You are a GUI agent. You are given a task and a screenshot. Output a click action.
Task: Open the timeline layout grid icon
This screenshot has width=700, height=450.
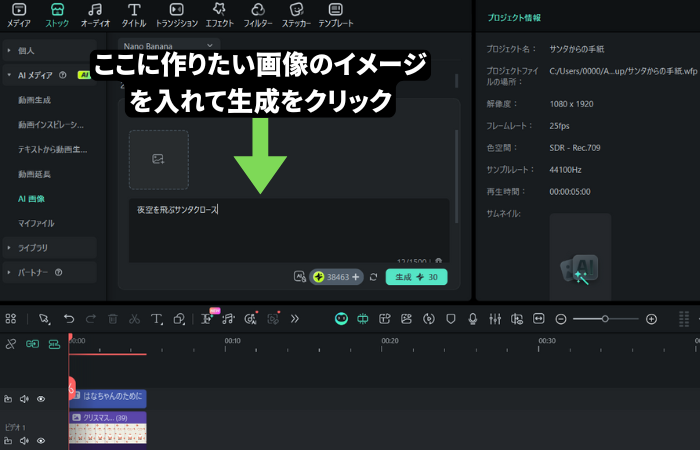11,319
